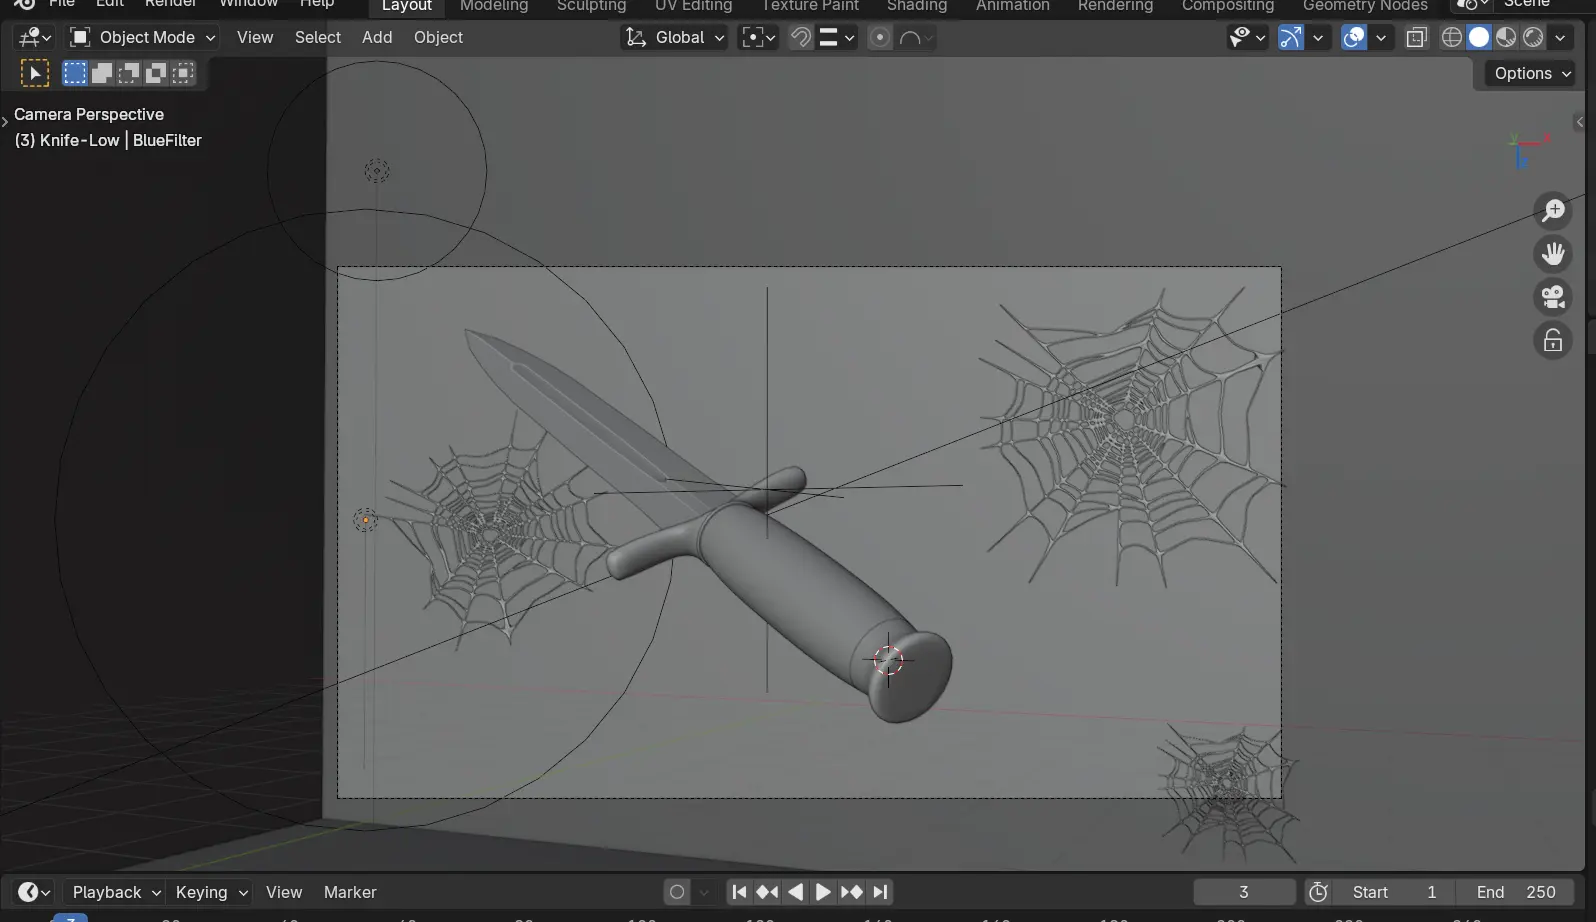The height and width of the screenshot is (922, 1596).
Task: Toggle X-ray mode in header
Action: coord(1416,38)
